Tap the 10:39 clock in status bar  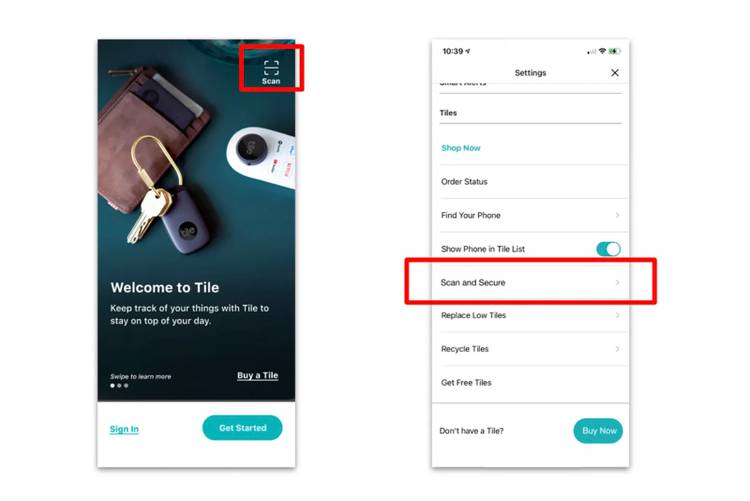tap(452, 51)
